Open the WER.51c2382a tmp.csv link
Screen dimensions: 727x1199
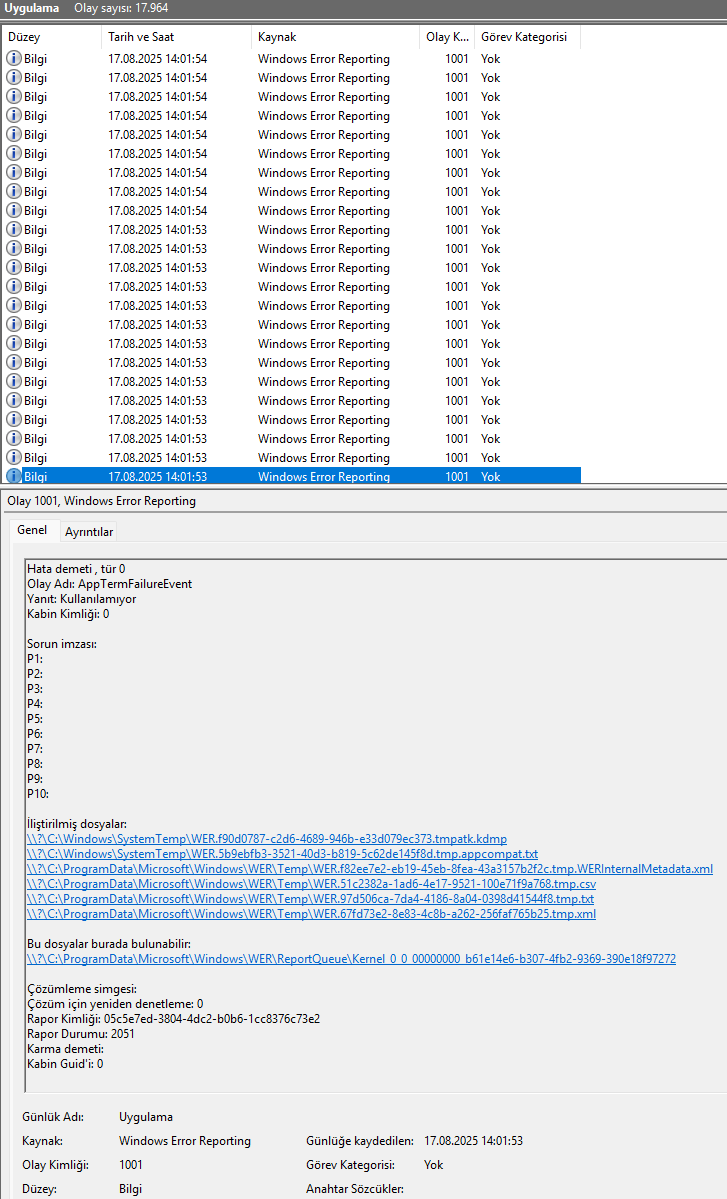click(x=311, y=883)
